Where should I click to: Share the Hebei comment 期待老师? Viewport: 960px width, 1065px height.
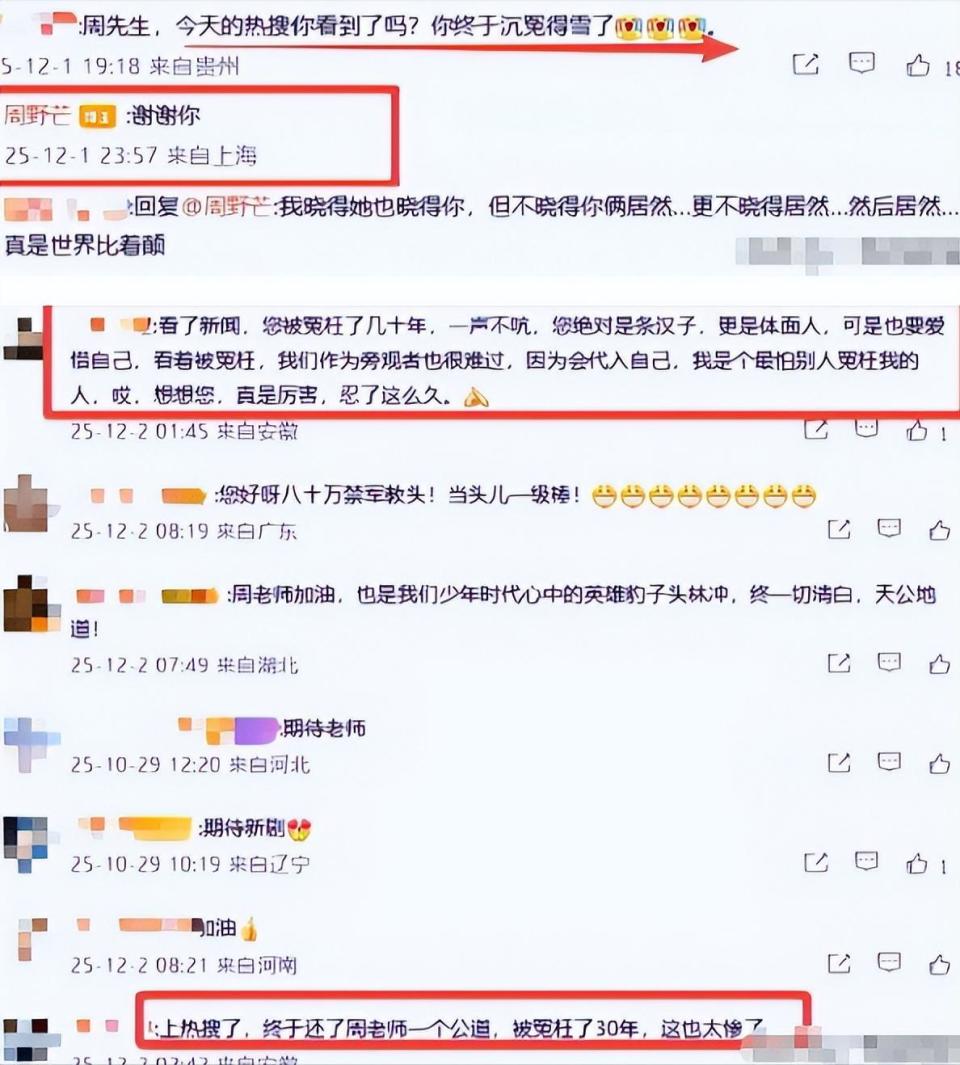839,763
